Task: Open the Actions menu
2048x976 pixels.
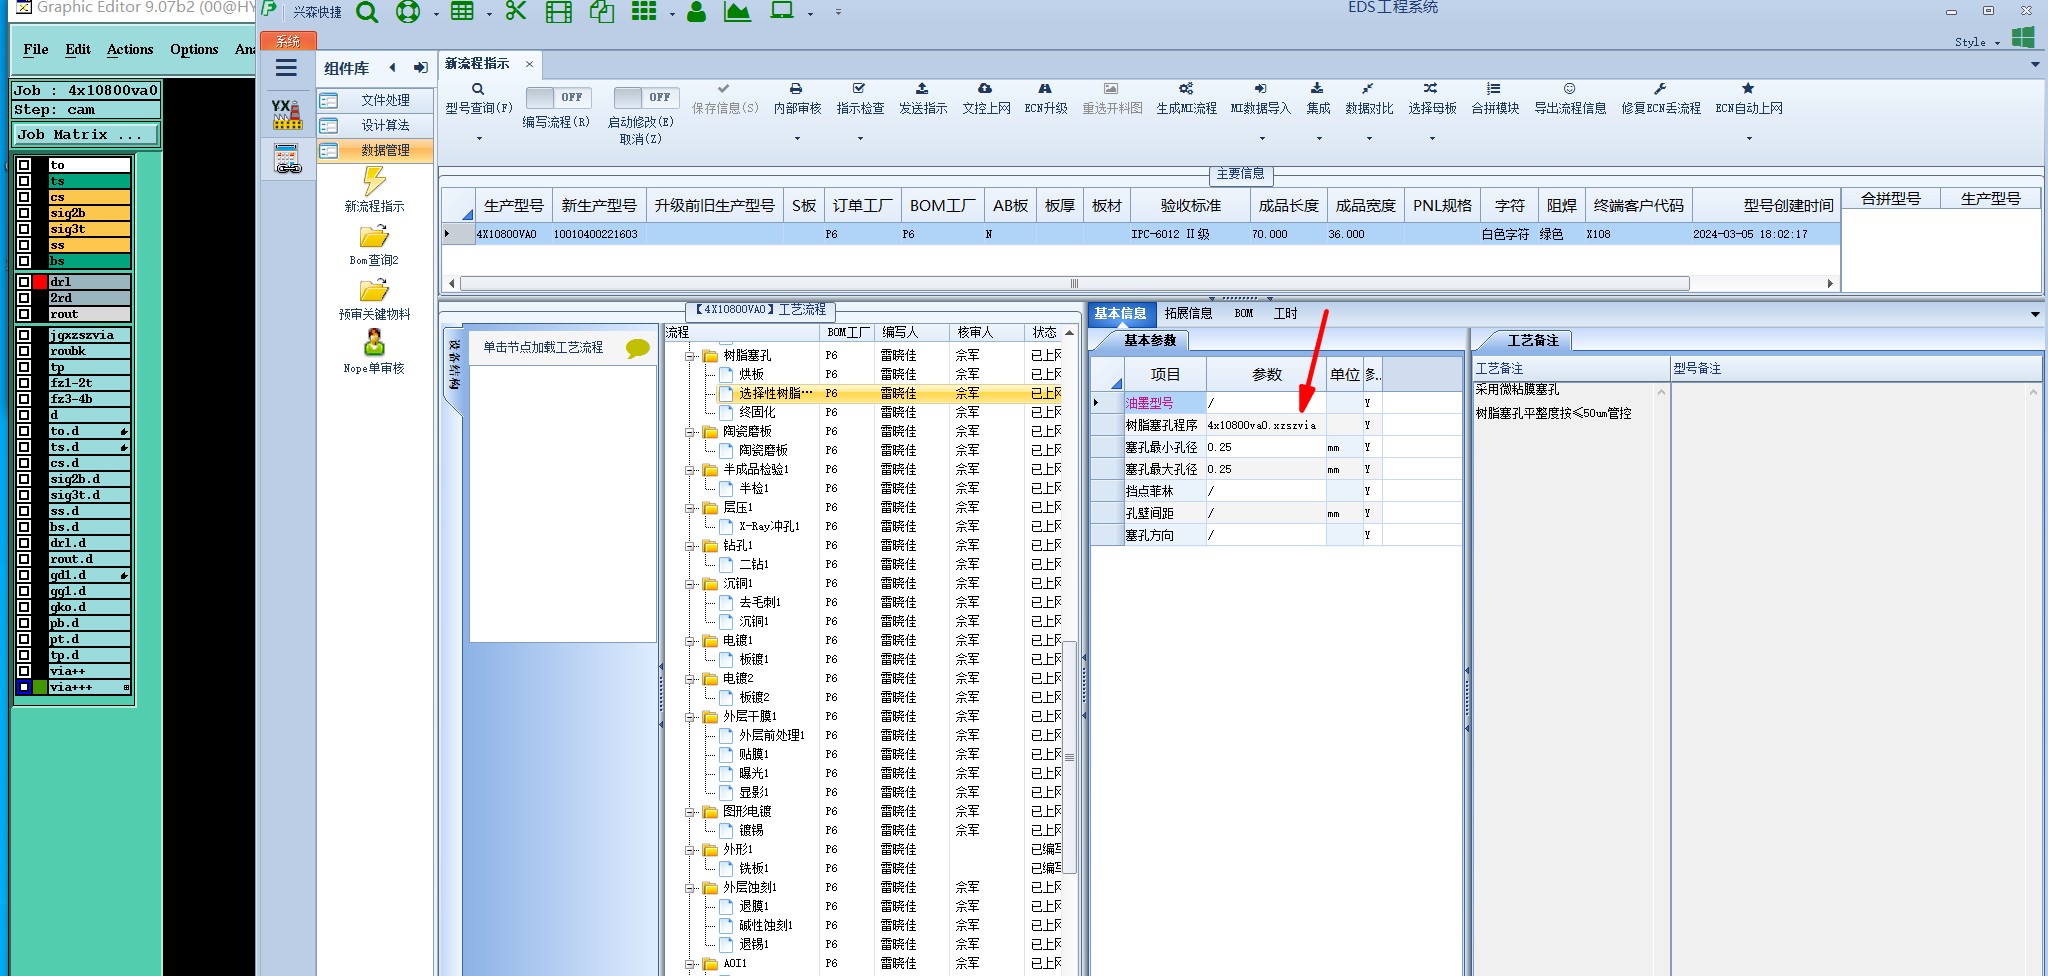Action: pyautogui.click(x=130, y=49)
